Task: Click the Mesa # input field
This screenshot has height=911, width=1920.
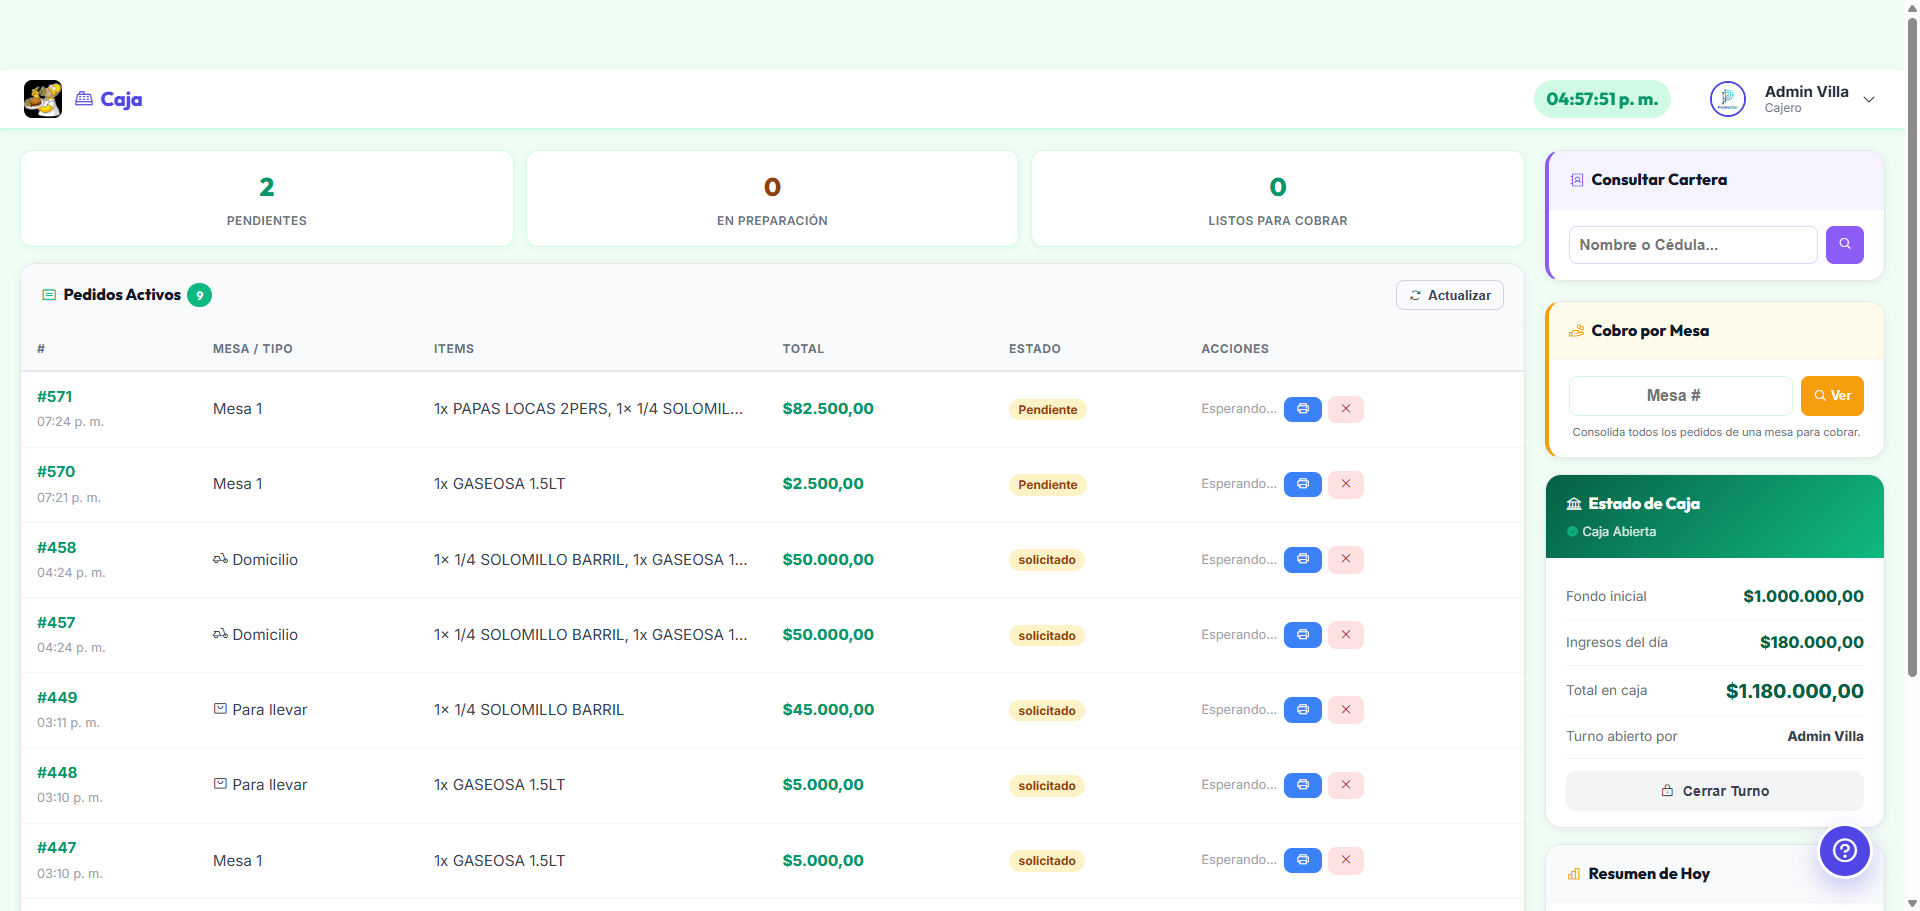Action: tap(1681, 396)
